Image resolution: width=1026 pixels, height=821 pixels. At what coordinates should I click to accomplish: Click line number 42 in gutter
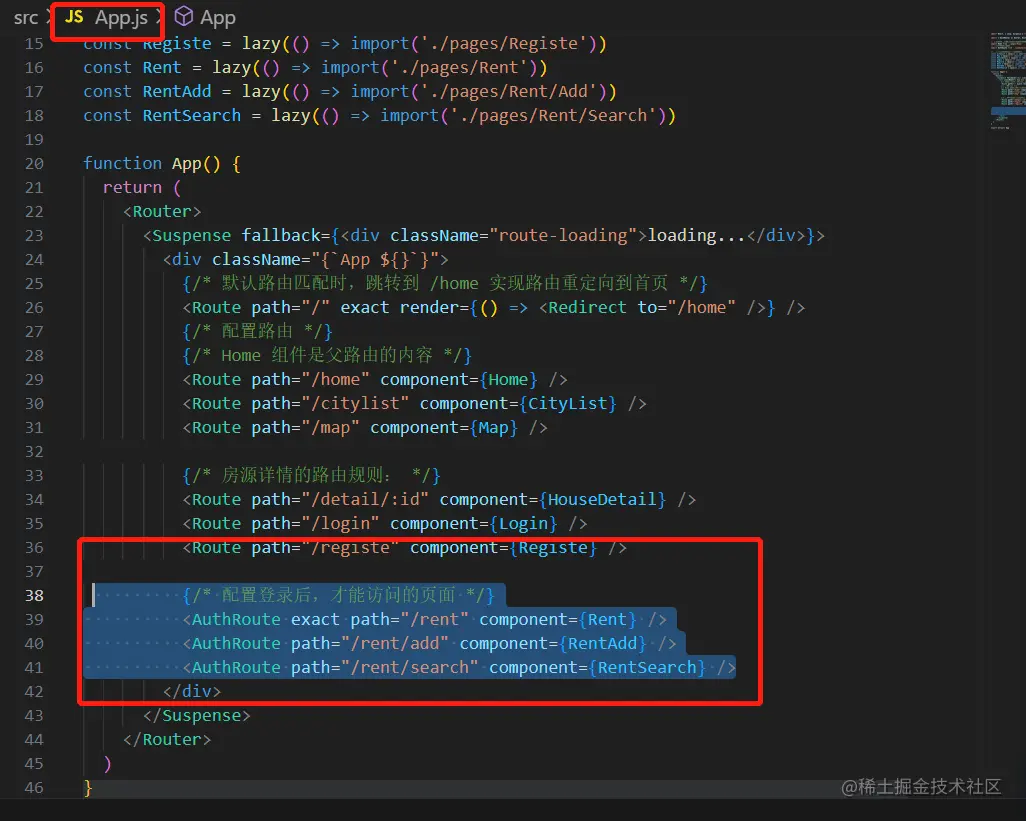[x=34, y=692]
